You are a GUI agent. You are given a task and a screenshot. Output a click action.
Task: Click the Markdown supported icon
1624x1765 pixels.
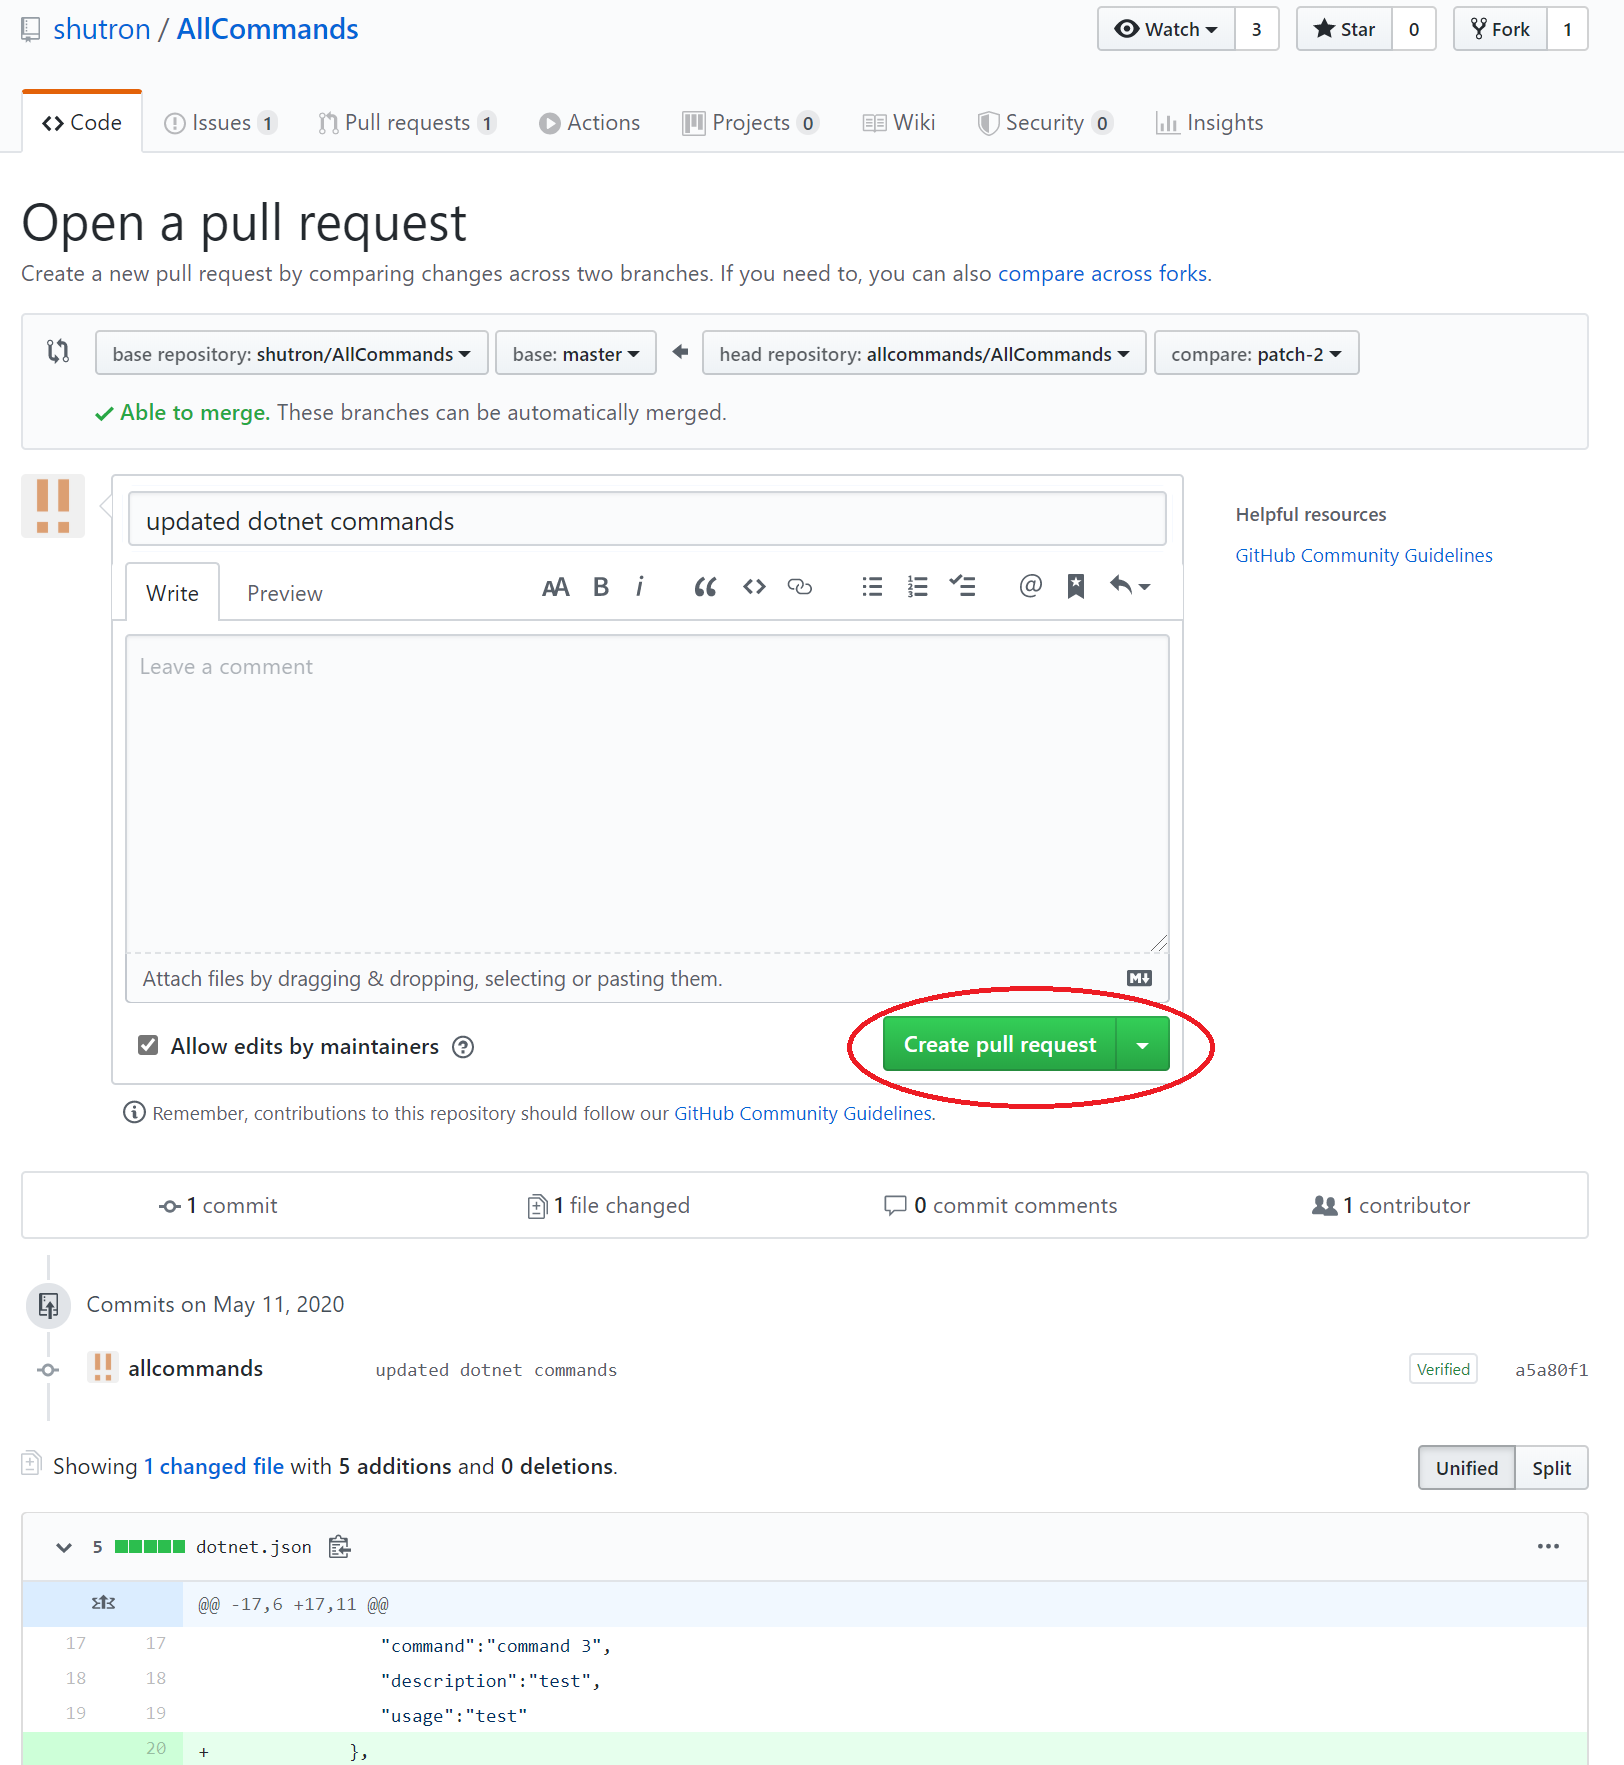click(1139, 978)
